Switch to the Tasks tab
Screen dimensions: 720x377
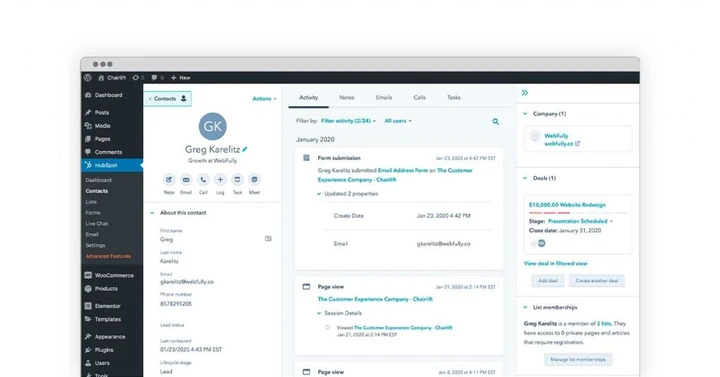(x=454, y=98)
